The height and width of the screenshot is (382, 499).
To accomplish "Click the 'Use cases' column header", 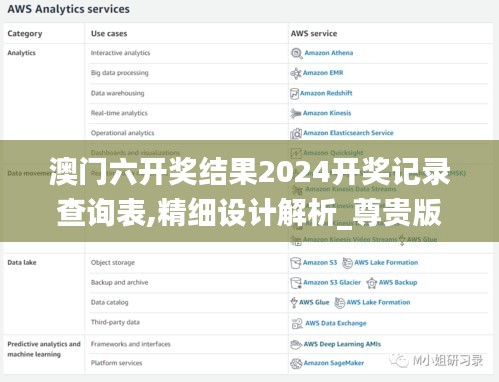I will 109,34.
